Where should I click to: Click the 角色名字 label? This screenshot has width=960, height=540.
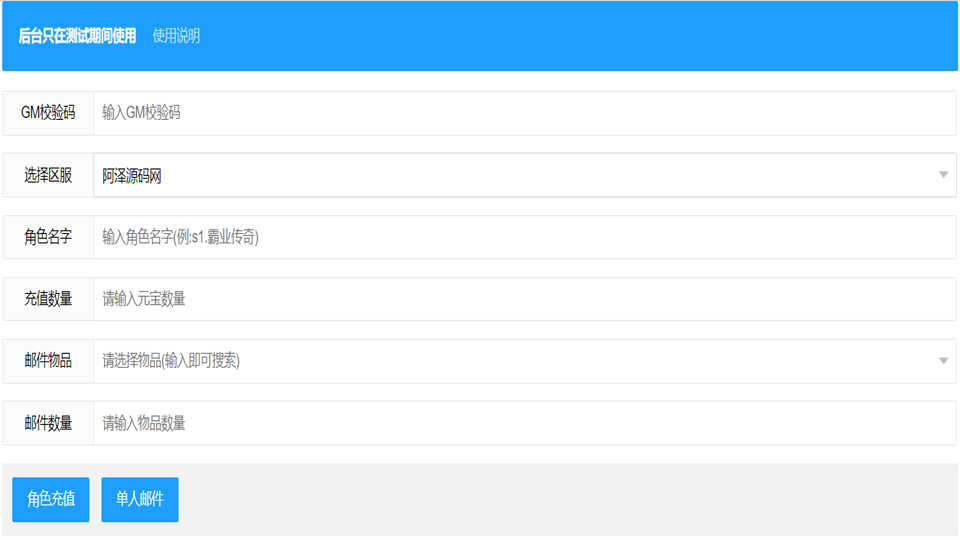tap(48, 237)
